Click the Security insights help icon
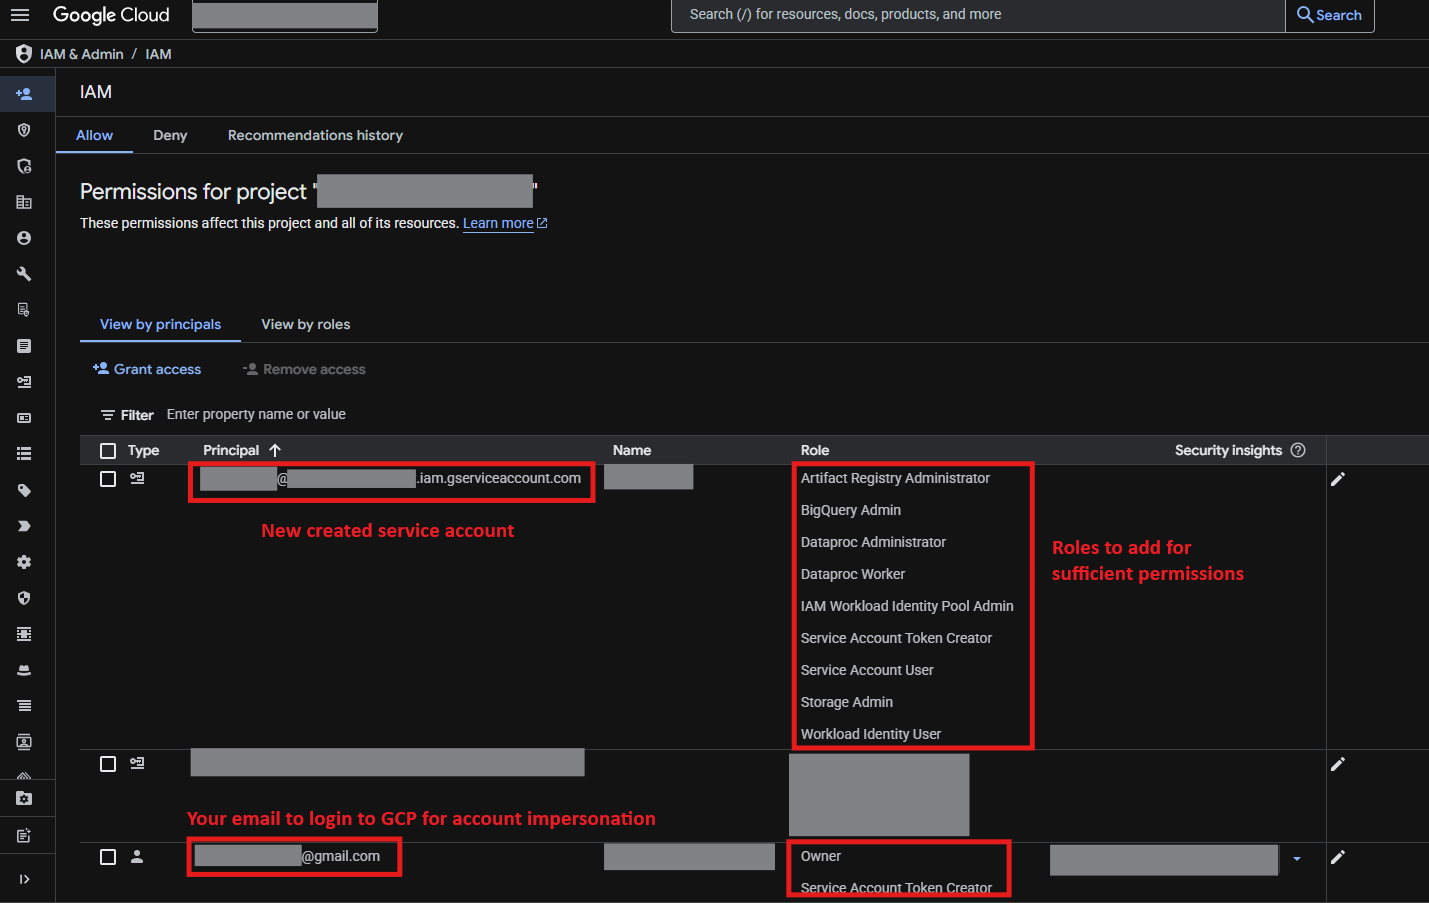1429x903 pixels. (1298, 450)
